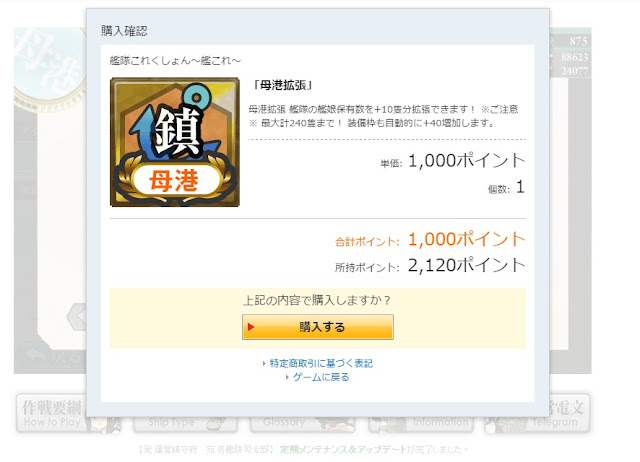Click the 母港拡張 item icon image

tap(175, 142)
